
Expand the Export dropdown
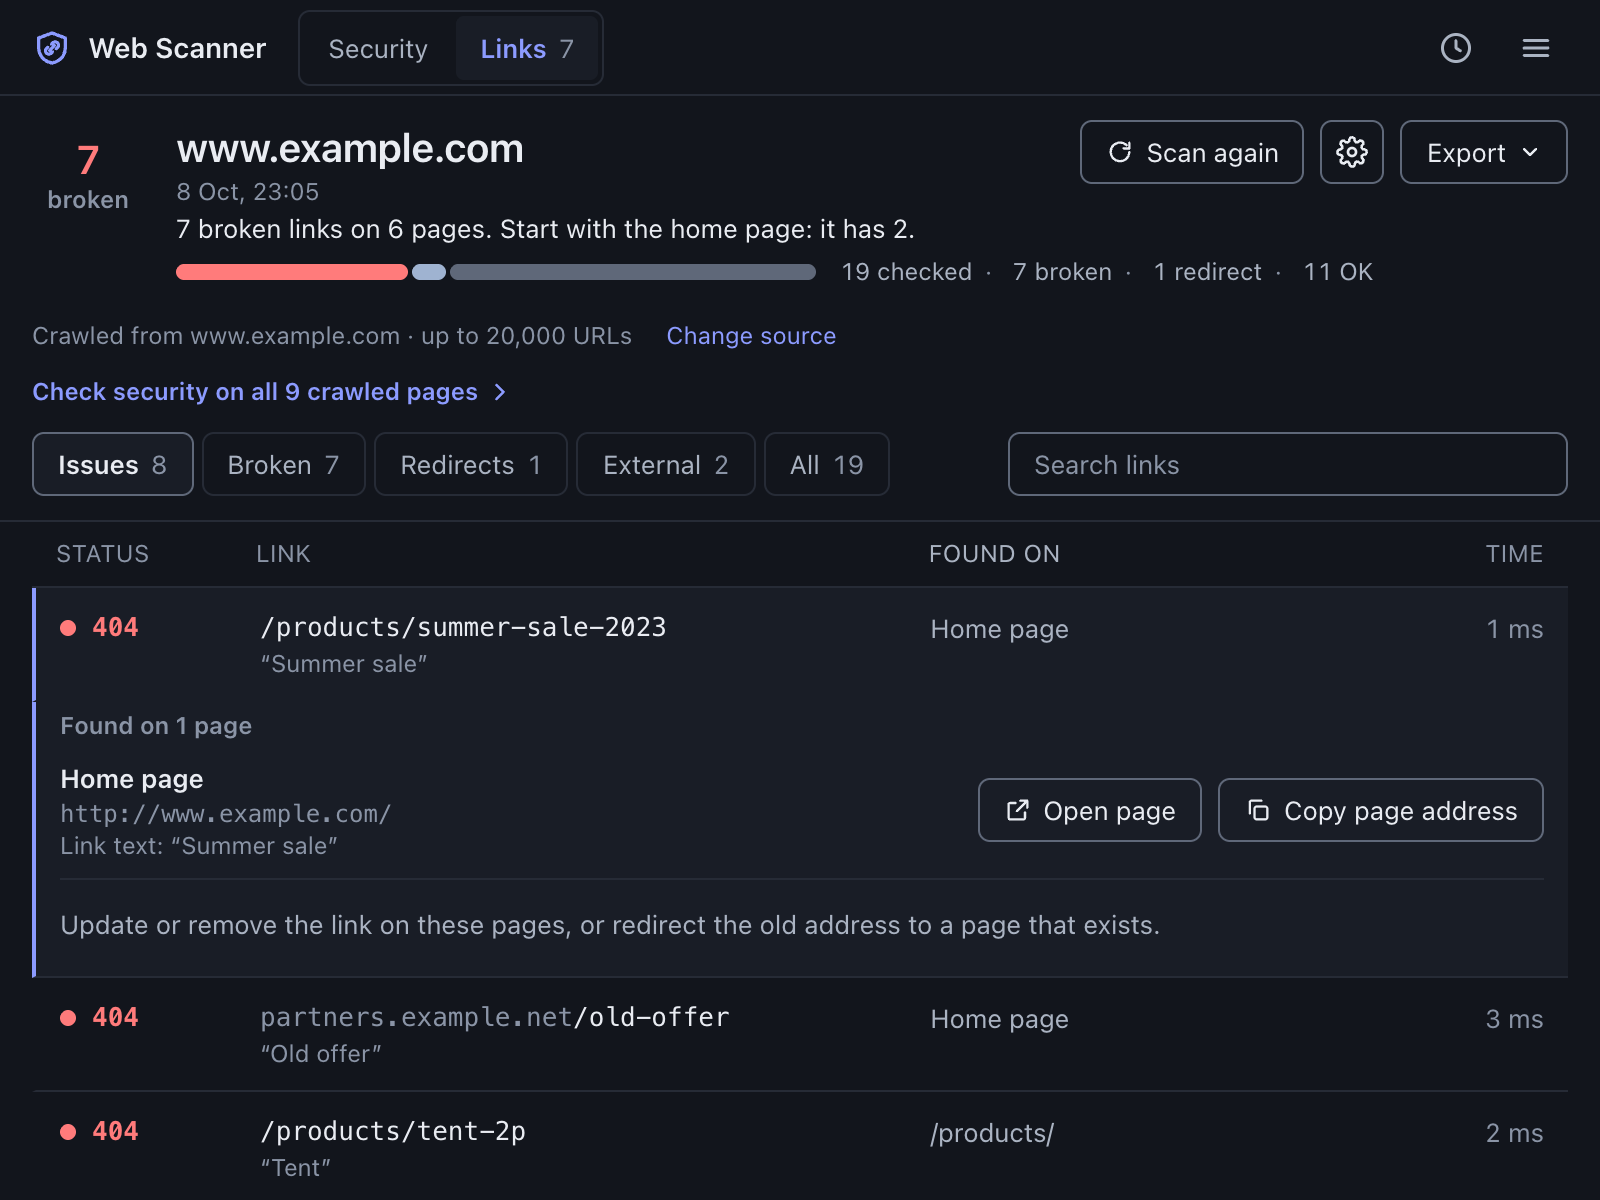[1484, 152]
